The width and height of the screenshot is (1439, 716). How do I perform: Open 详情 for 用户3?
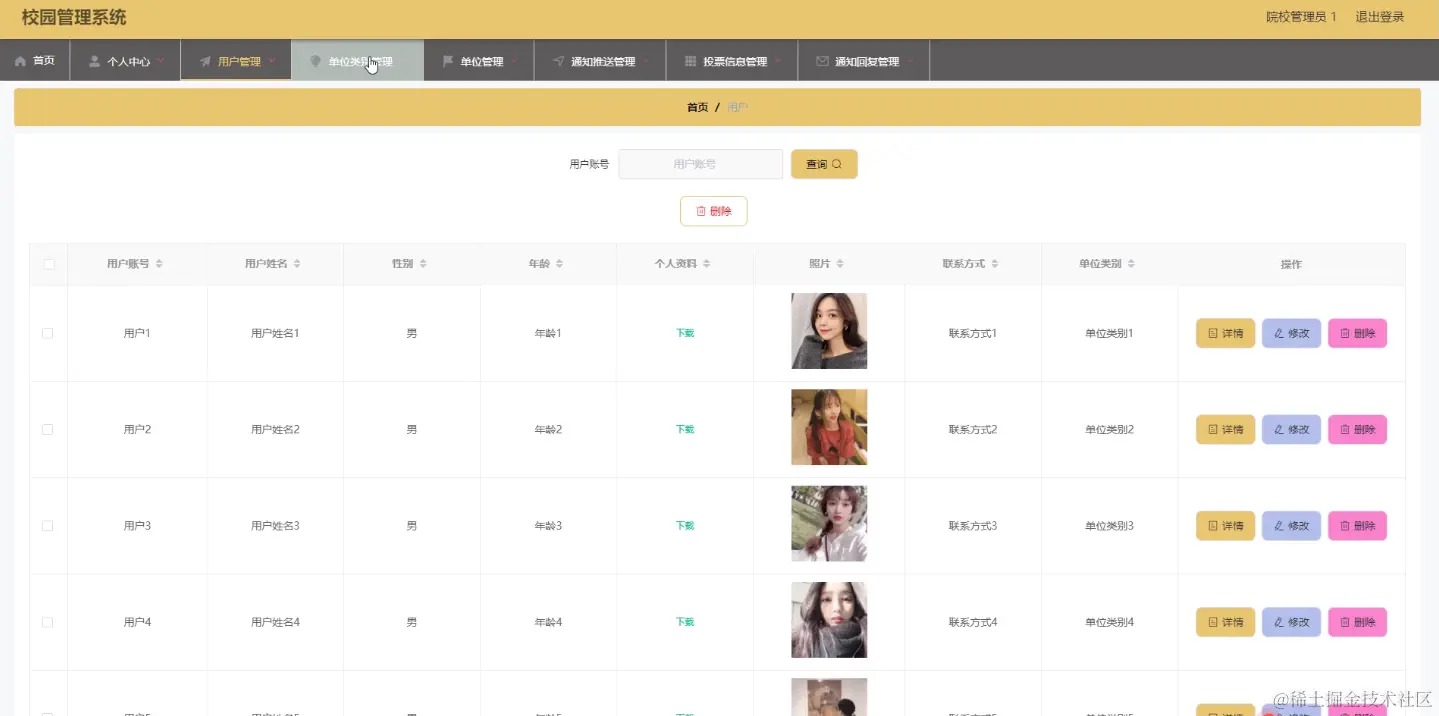1225,526
